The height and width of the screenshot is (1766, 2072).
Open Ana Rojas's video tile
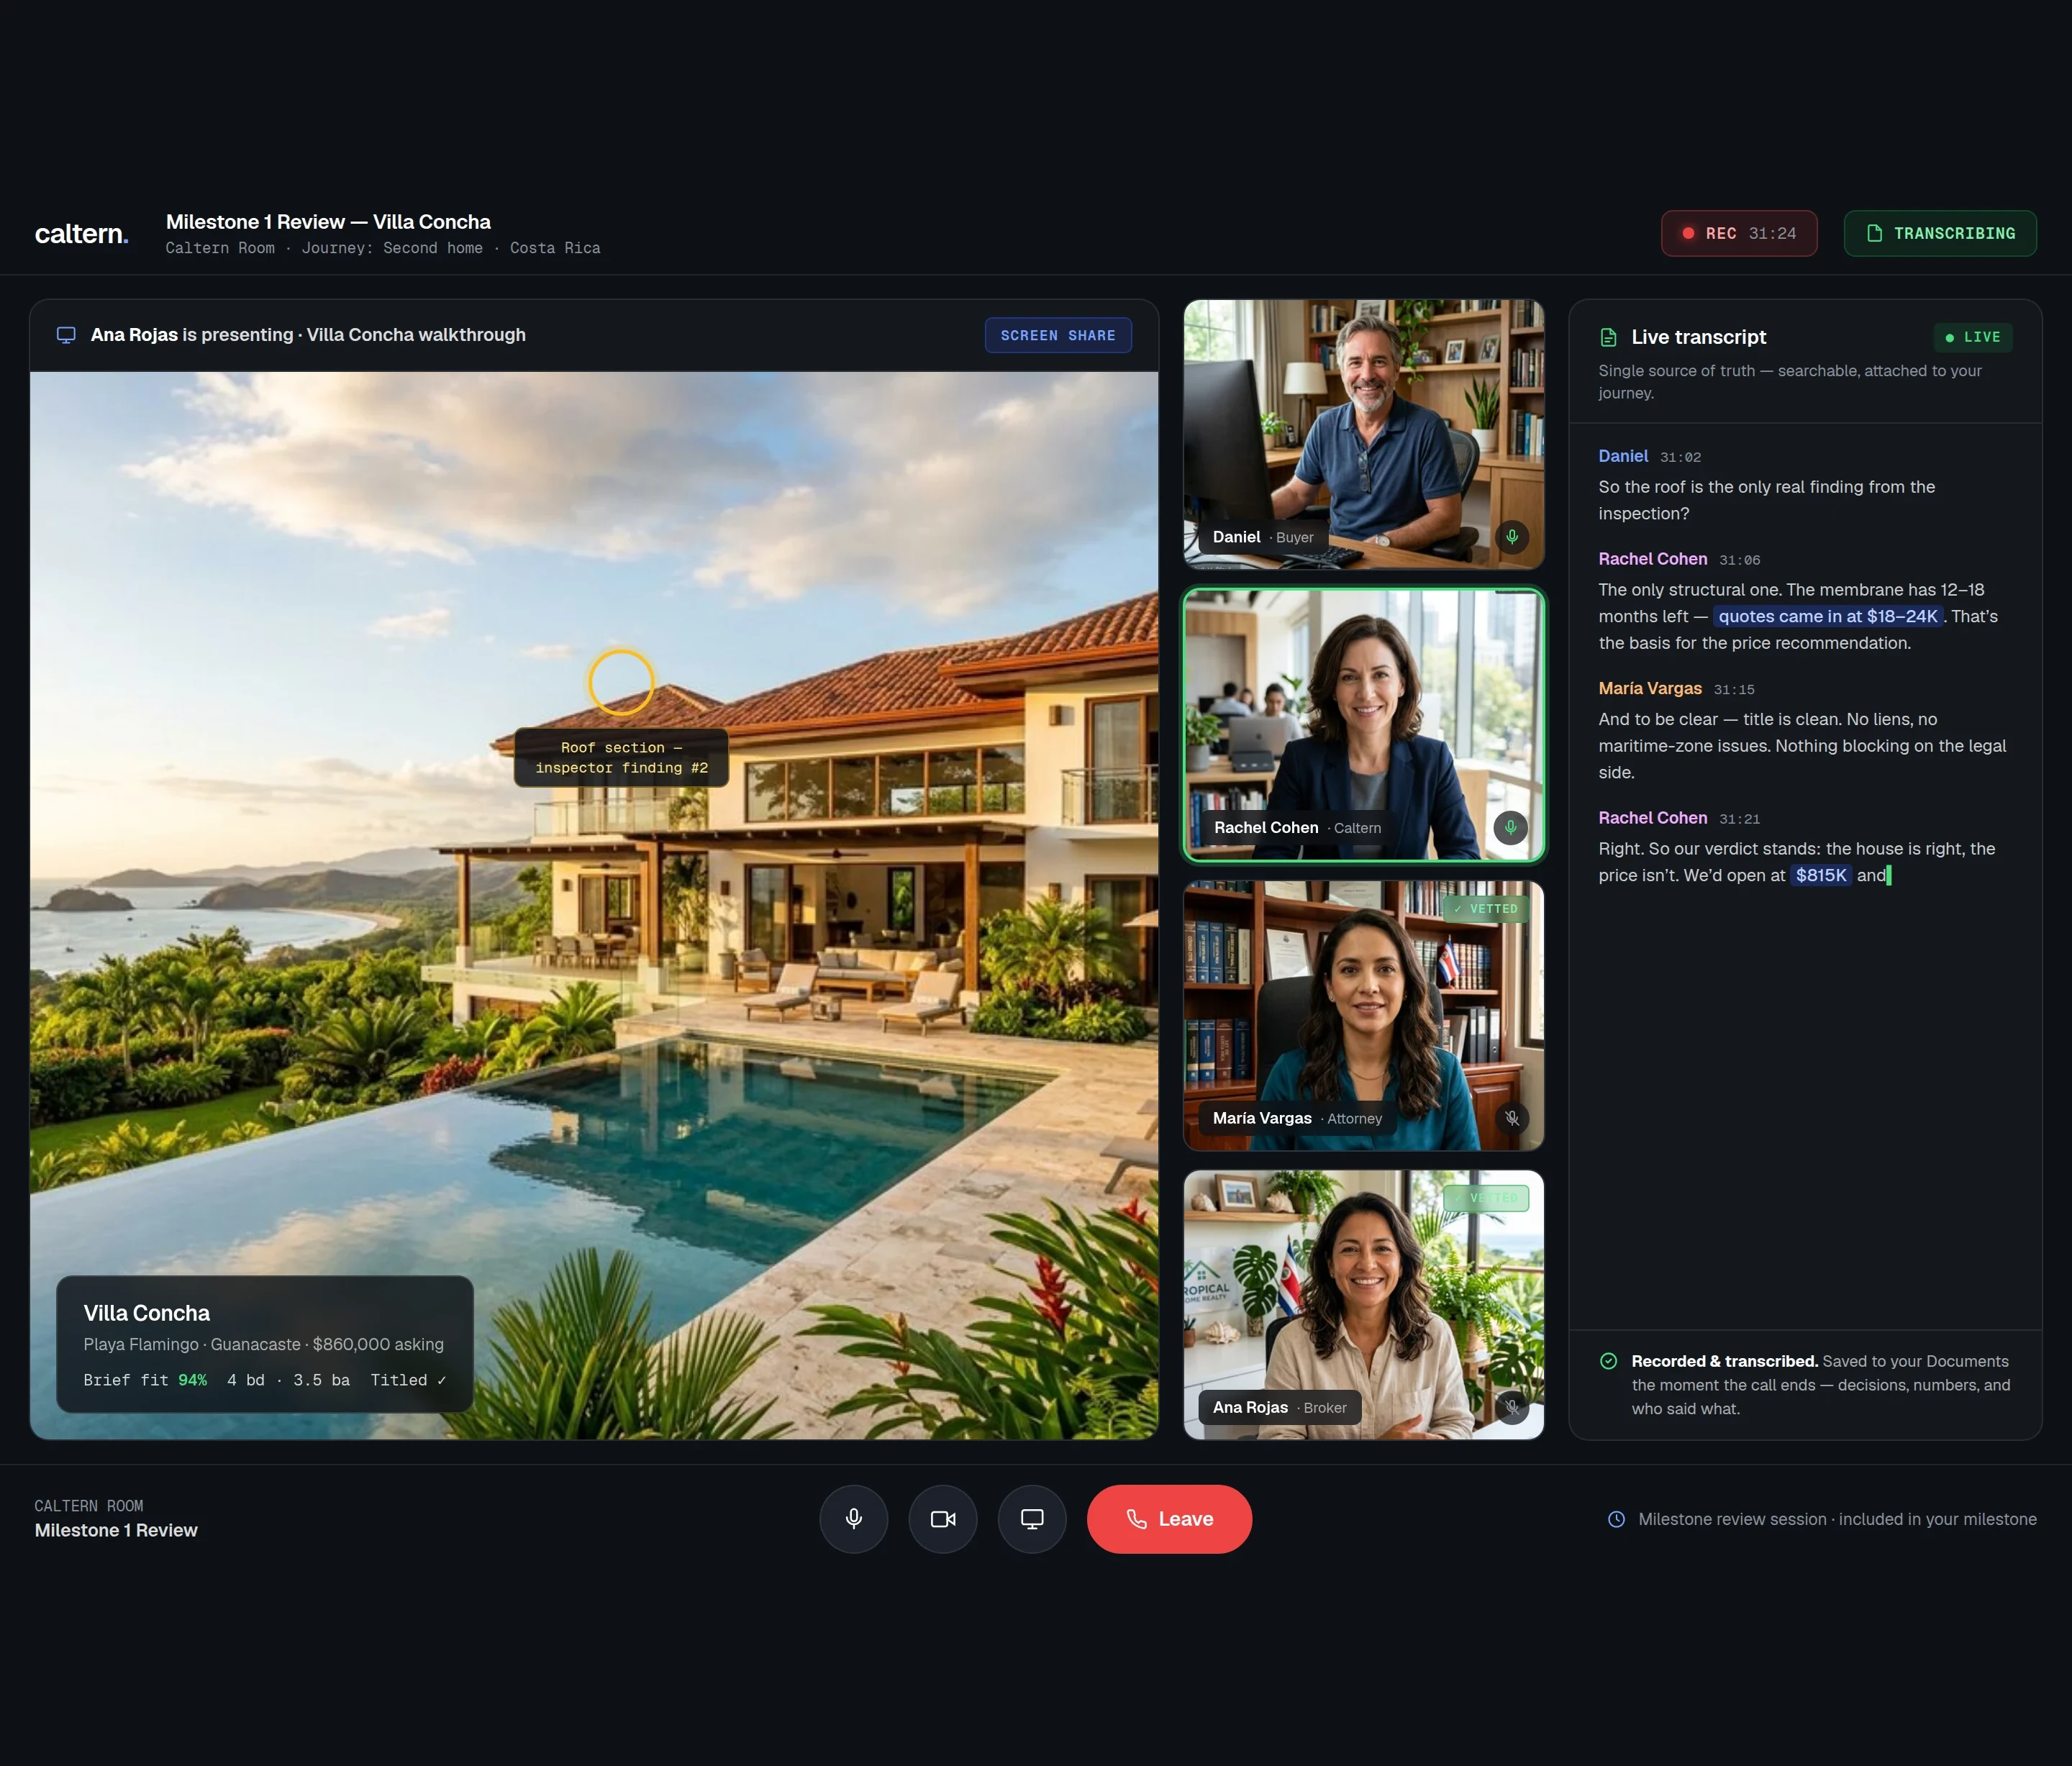coord(1364,1305)
